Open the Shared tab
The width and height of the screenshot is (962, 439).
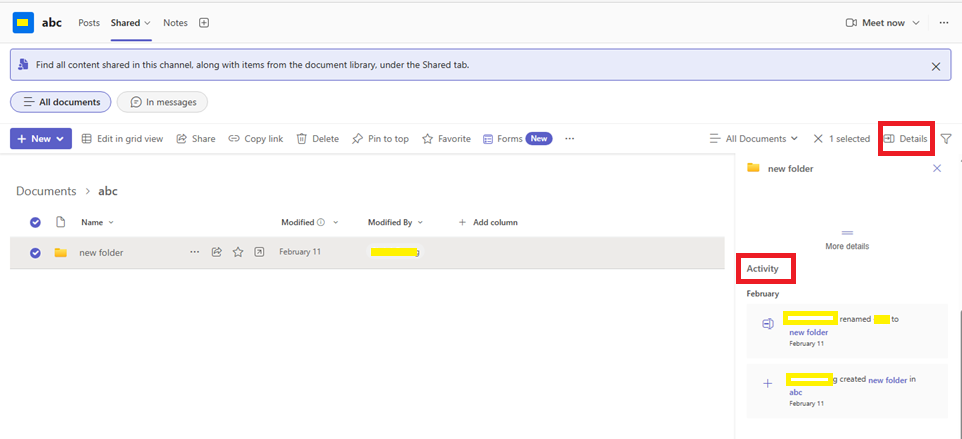131,23
